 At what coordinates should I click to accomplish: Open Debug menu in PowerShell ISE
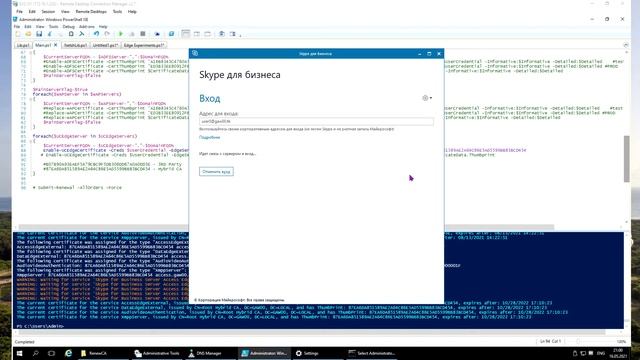69,27
